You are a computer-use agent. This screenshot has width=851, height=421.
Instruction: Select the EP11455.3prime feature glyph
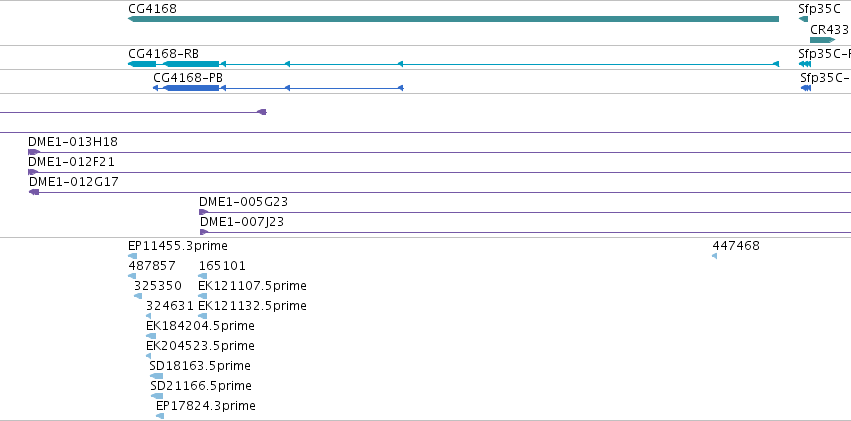coord(132,256)
